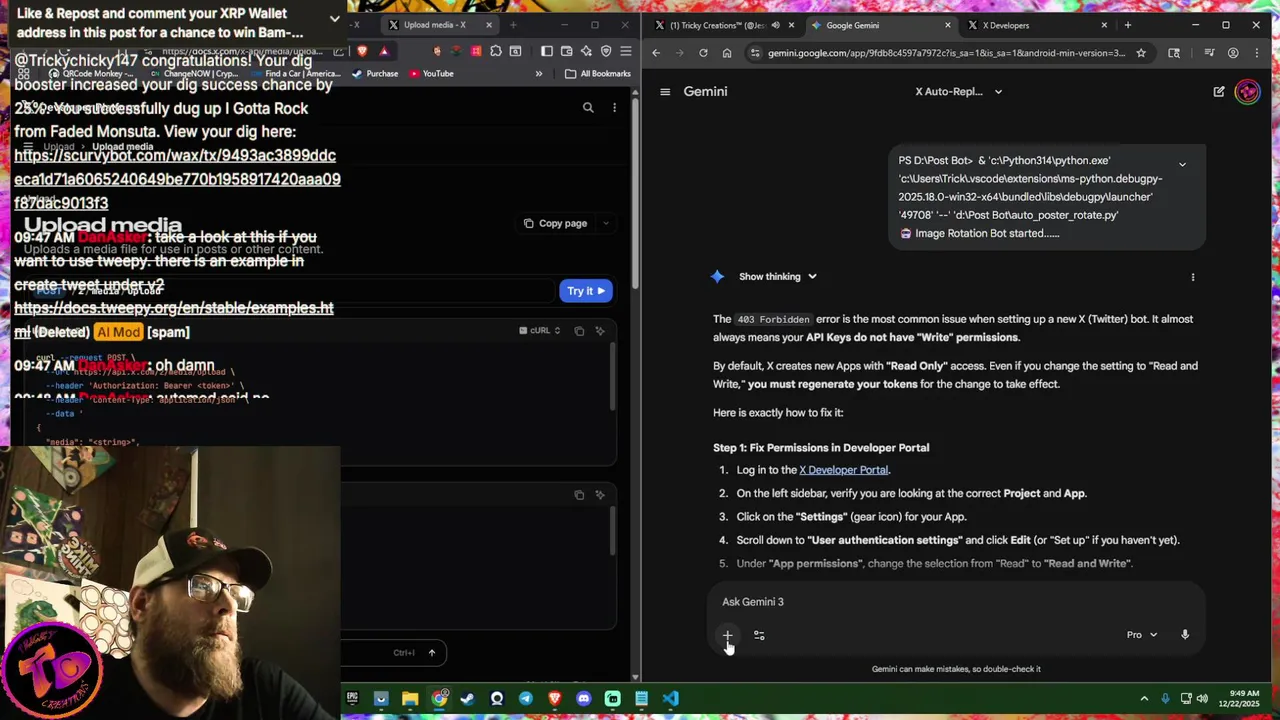Open the YouTube bookmark
The height and width of the screenshot is (720, 1280).
point(430,73)
